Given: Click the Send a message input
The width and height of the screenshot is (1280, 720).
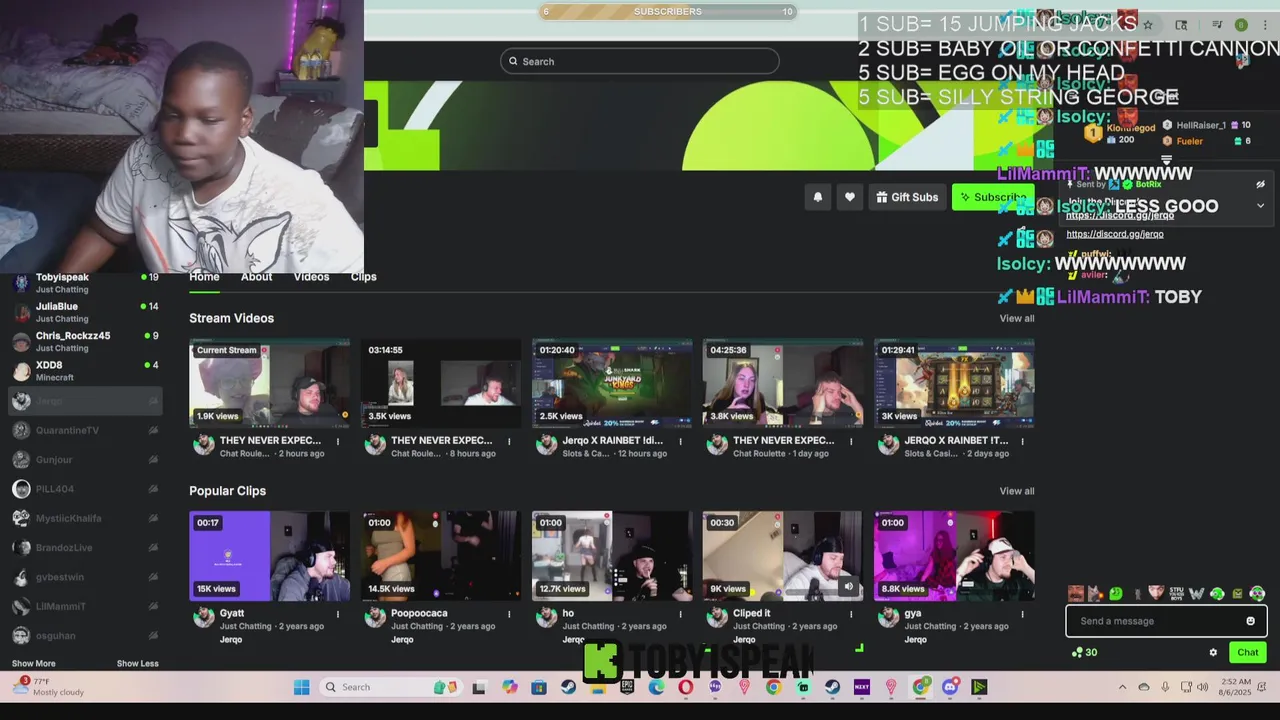Looking at the screenshot, I should [x=1166, y=621].
